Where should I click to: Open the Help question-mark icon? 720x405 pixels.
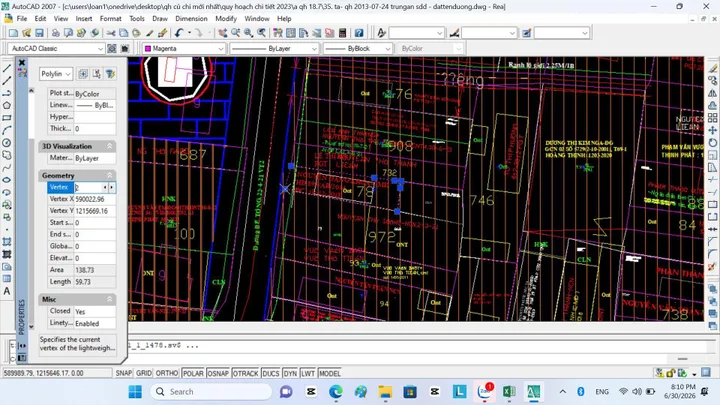coord(359,33)
